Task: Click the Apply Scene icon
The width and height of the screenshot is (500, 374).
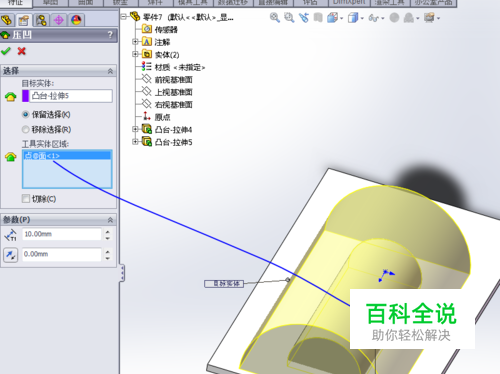Action: (409, 17)
